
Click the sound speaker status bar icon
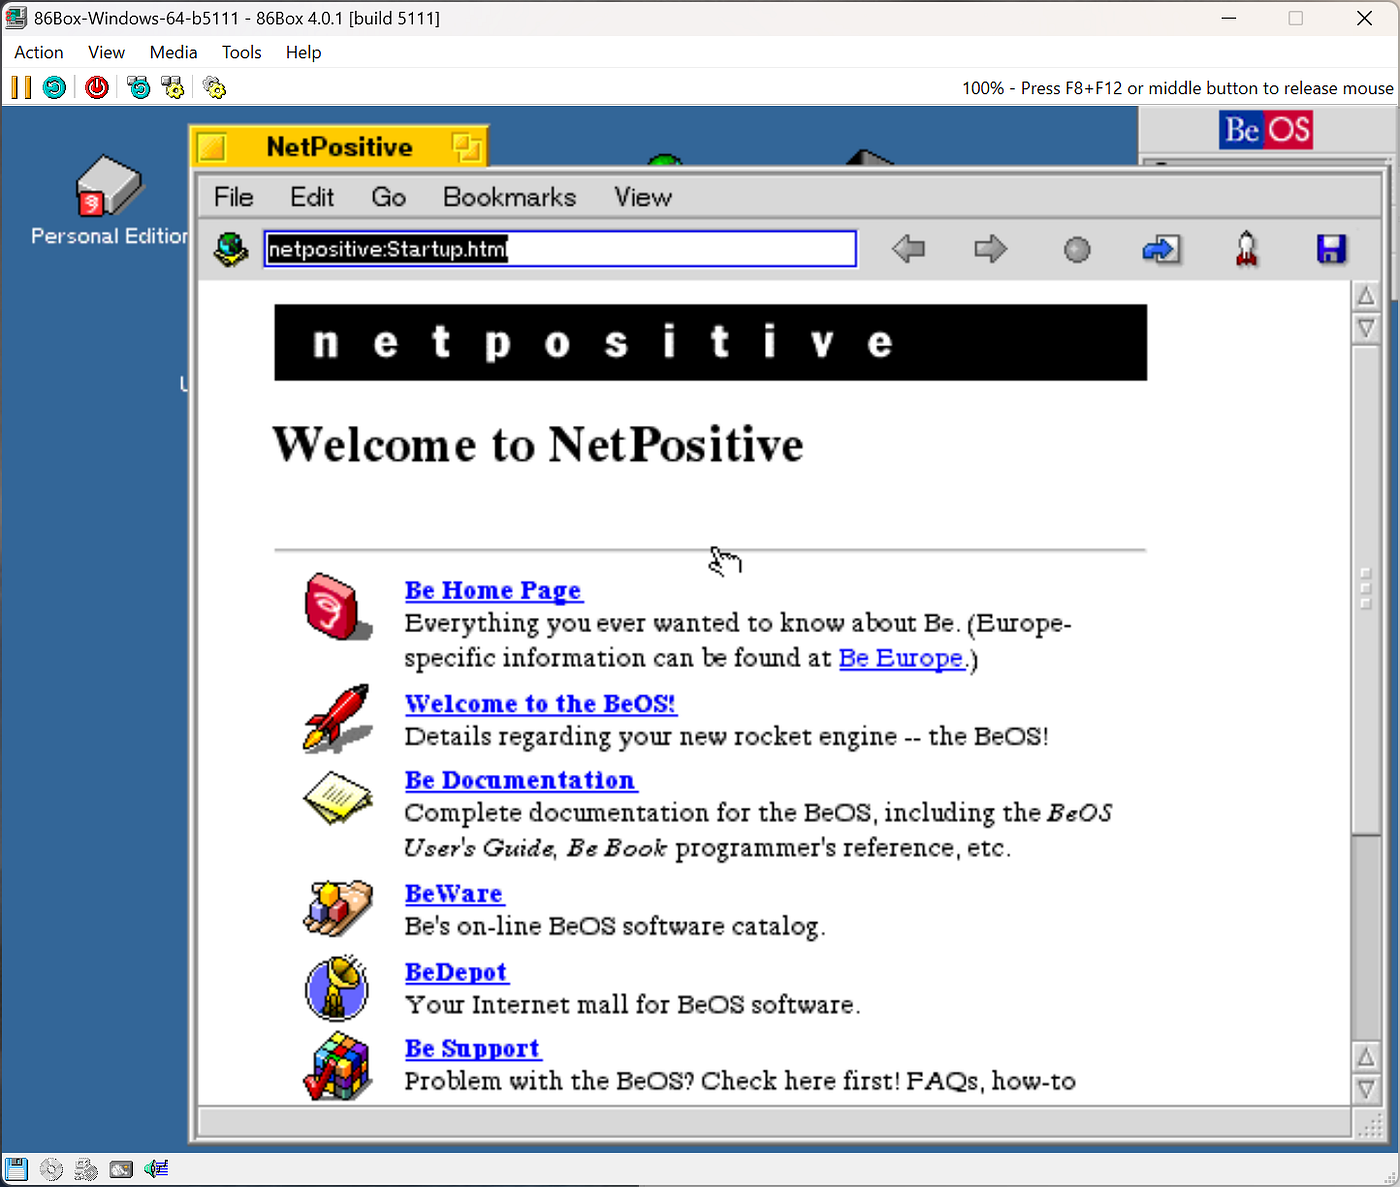tap(156, 1169)
